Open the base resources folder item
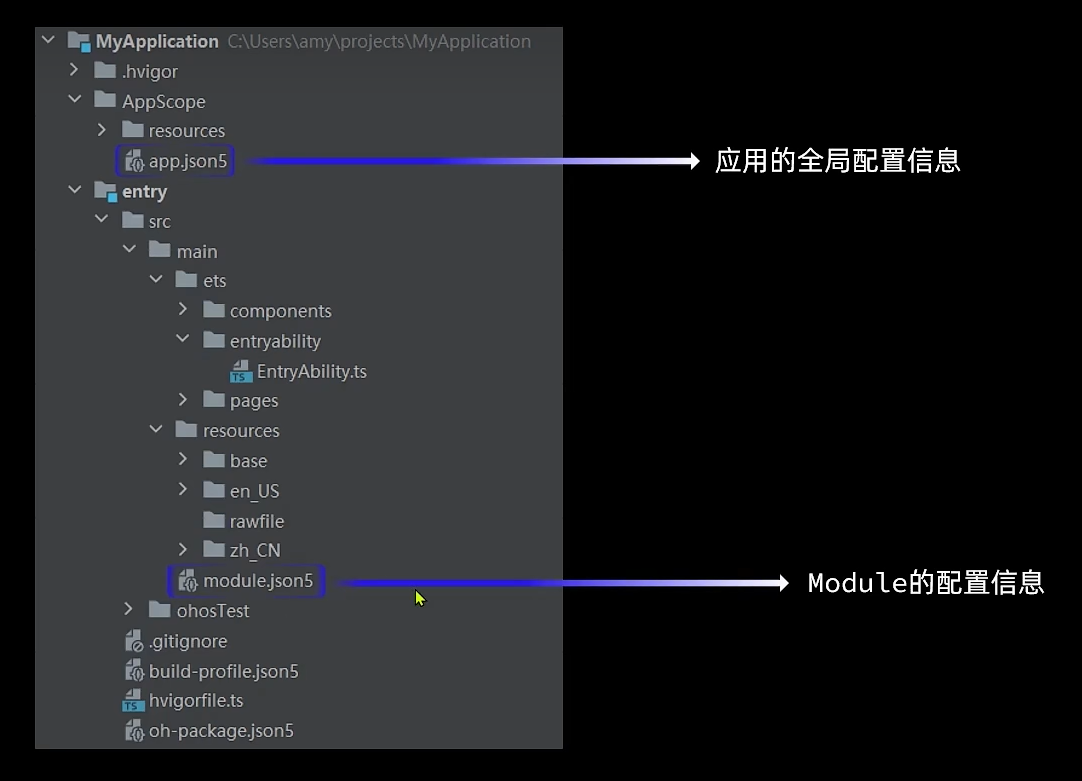Image resolution: width=1082 pixels, height=781 pixels. click(248, 461)
